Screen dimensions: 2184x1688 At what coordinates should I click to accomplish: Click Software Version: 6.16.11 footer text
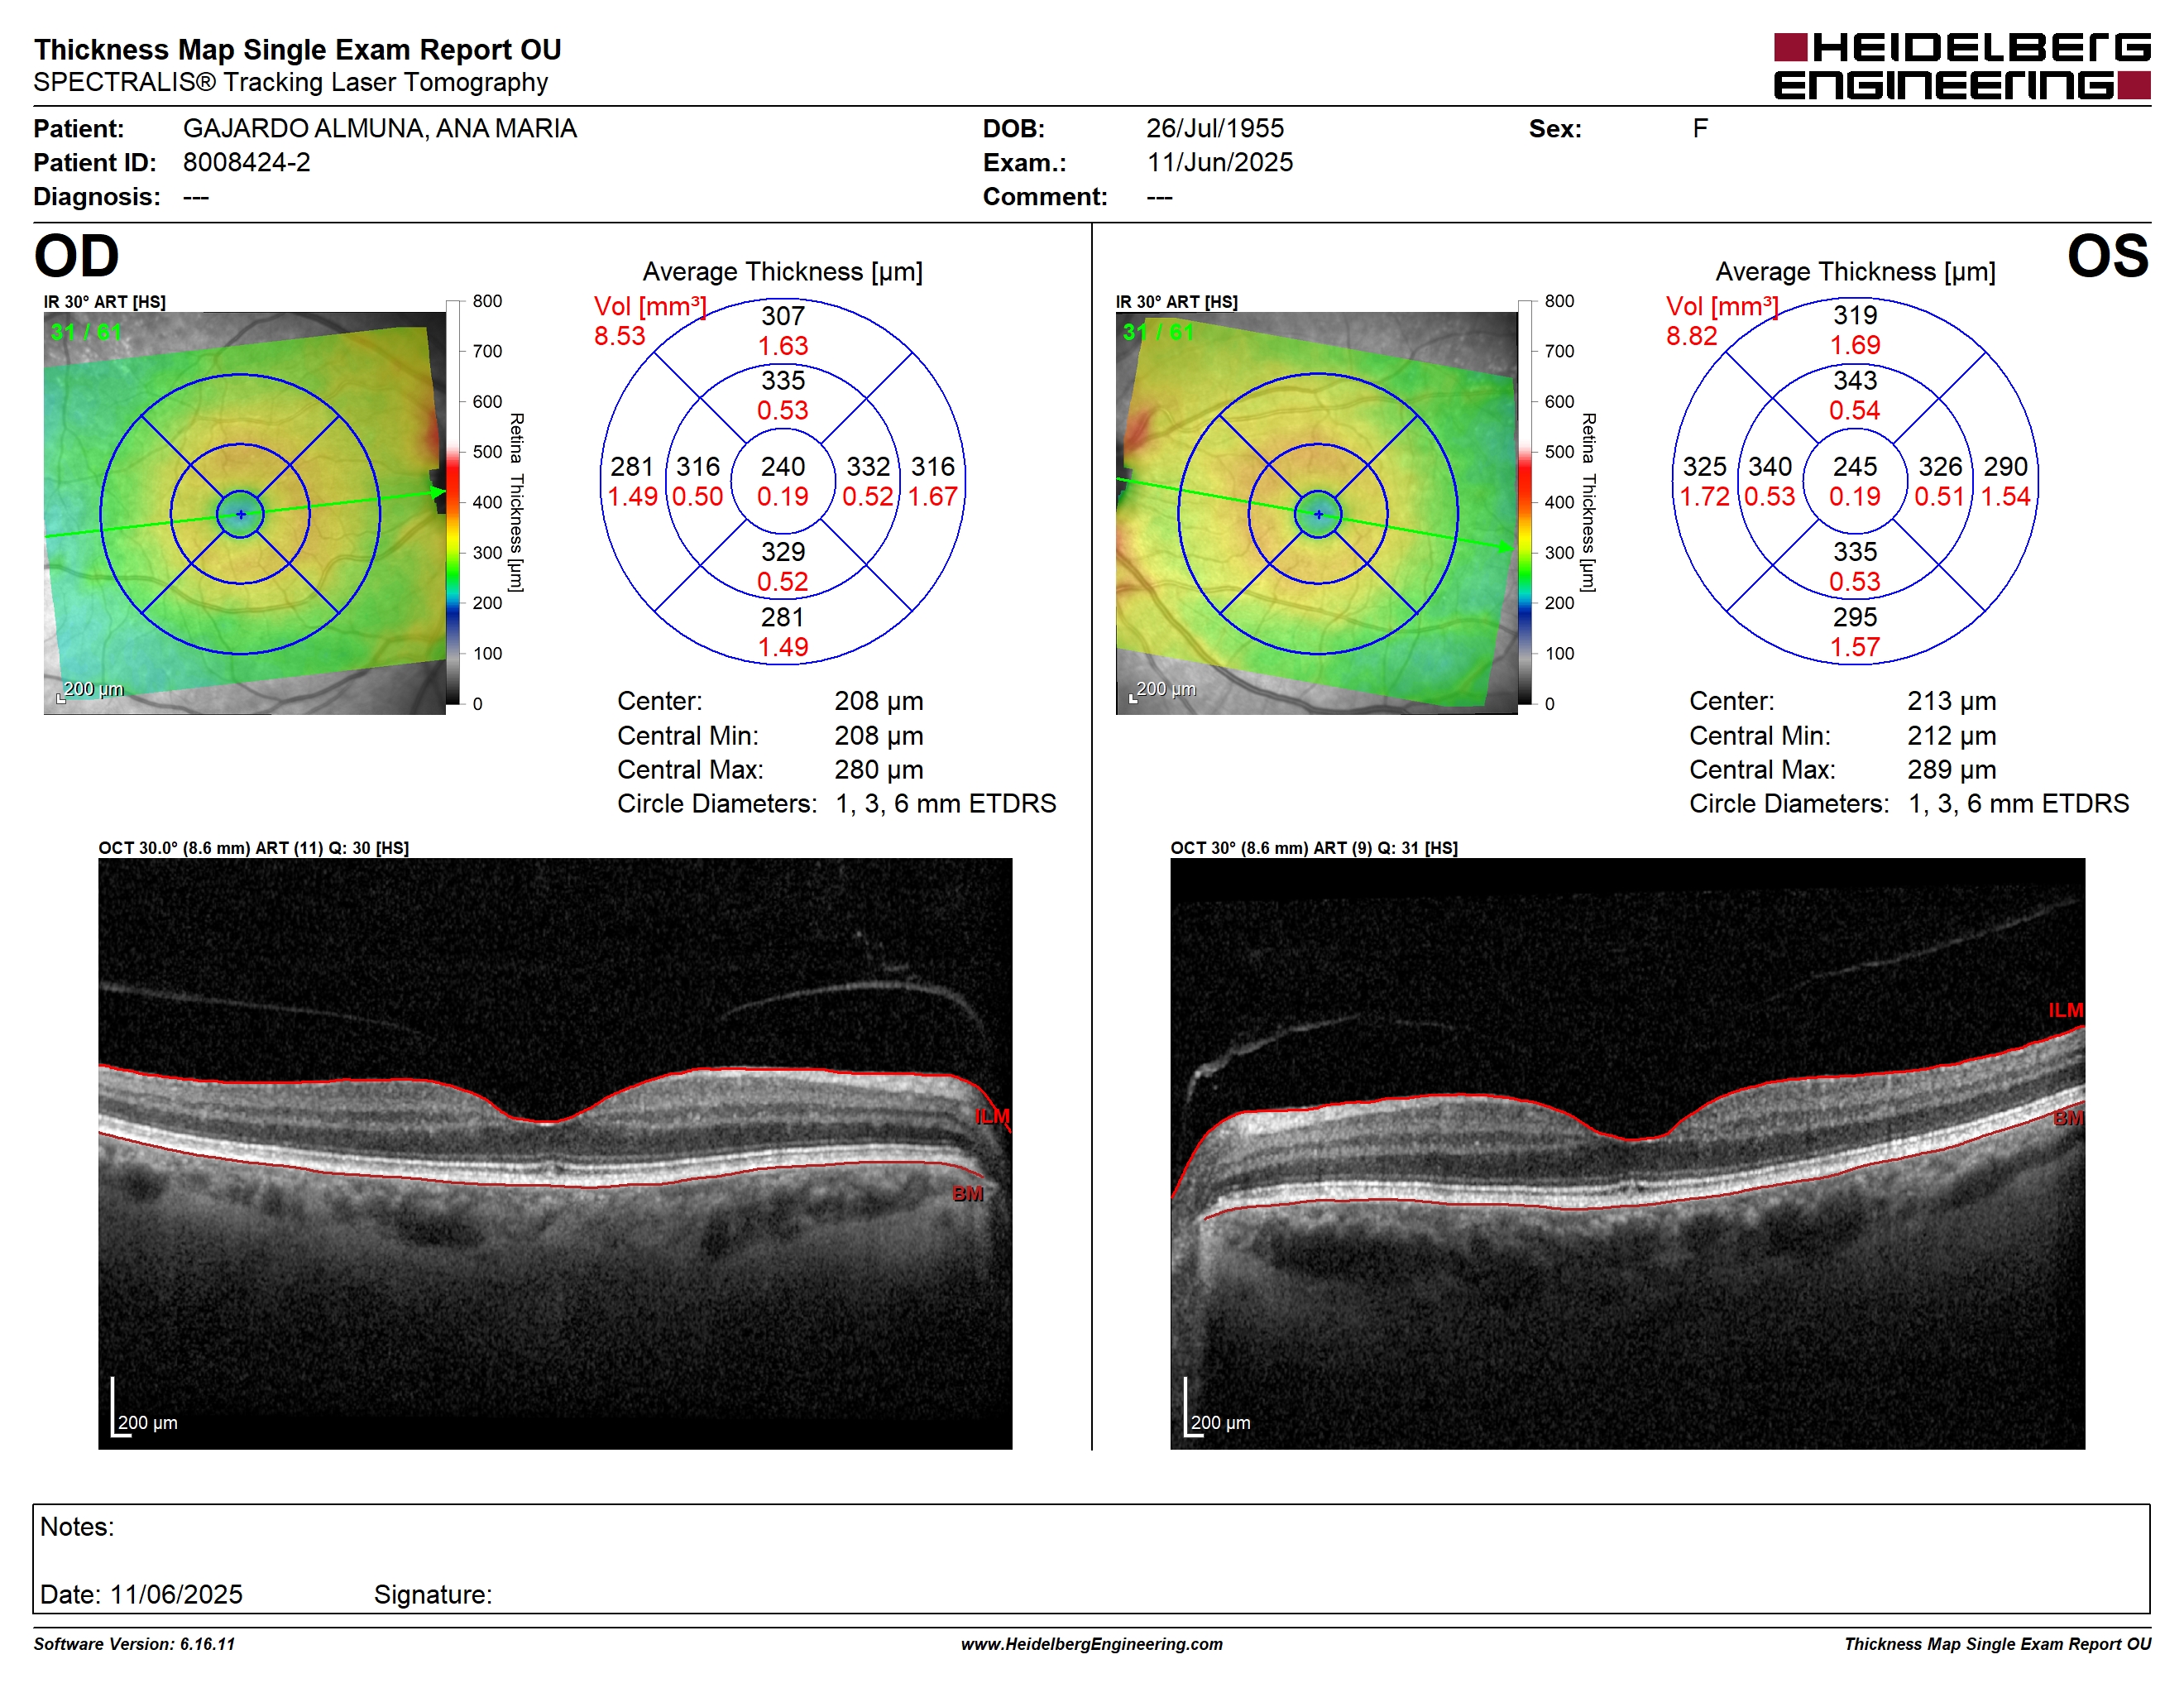tap(134, 1644)
